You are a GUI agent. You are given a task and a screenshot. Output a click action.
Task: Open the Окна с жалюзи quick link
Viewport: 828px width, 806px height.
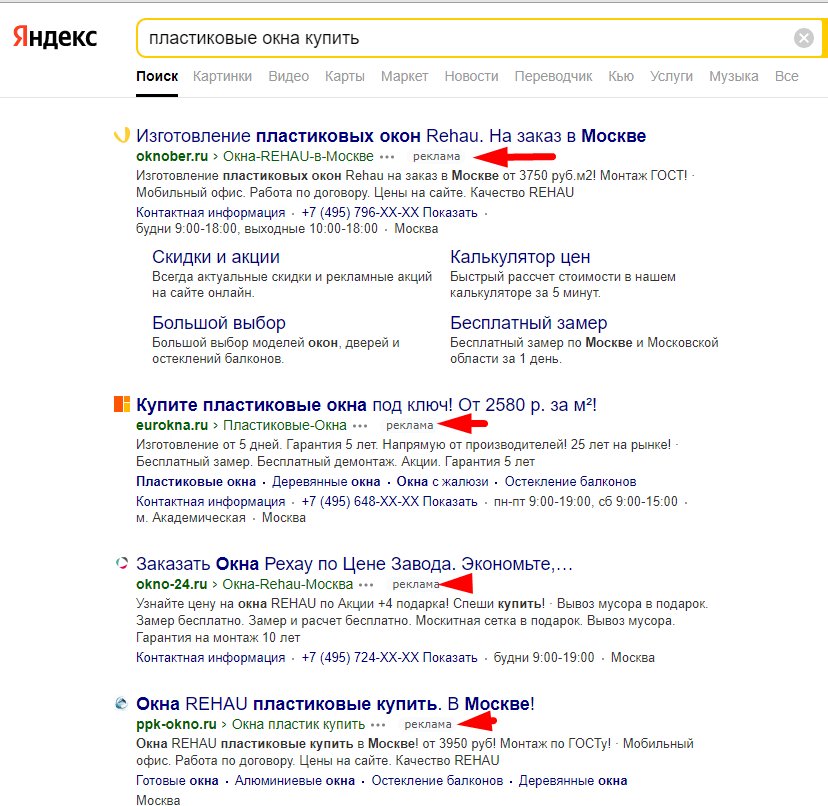pyautogui.click(x=443, y=482)
